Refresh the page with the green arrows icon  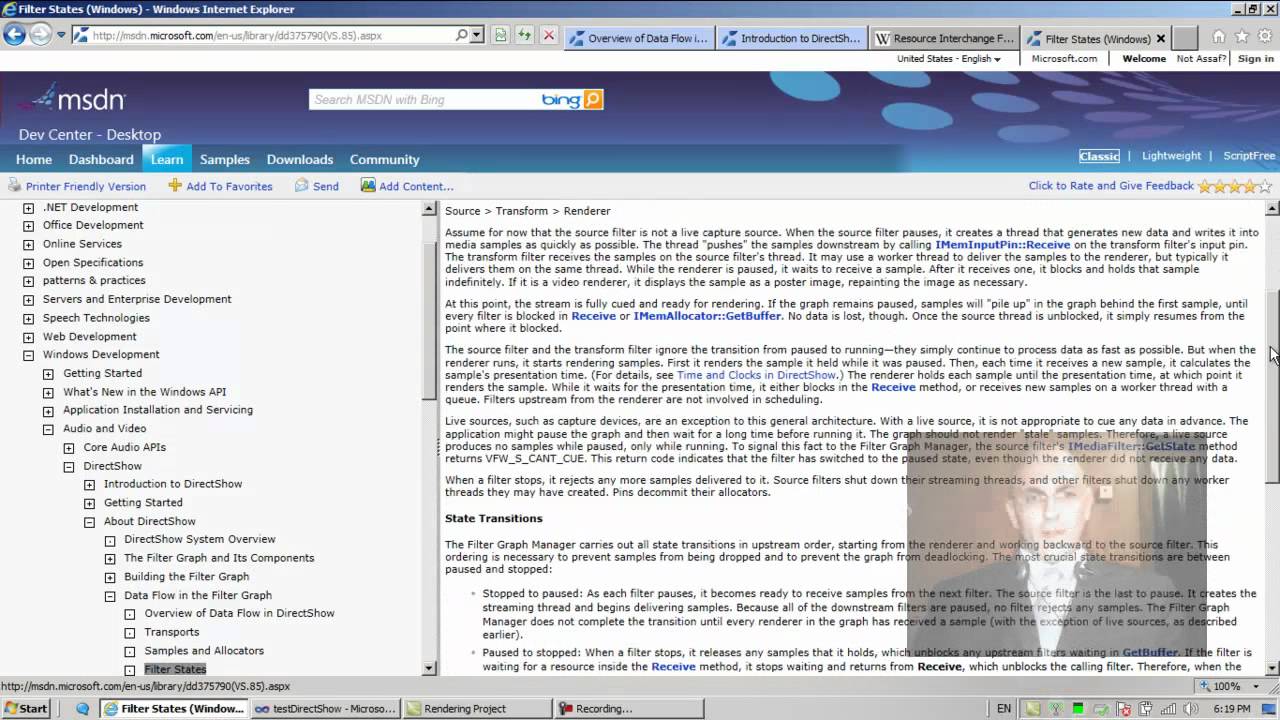[x=525, y=35]
